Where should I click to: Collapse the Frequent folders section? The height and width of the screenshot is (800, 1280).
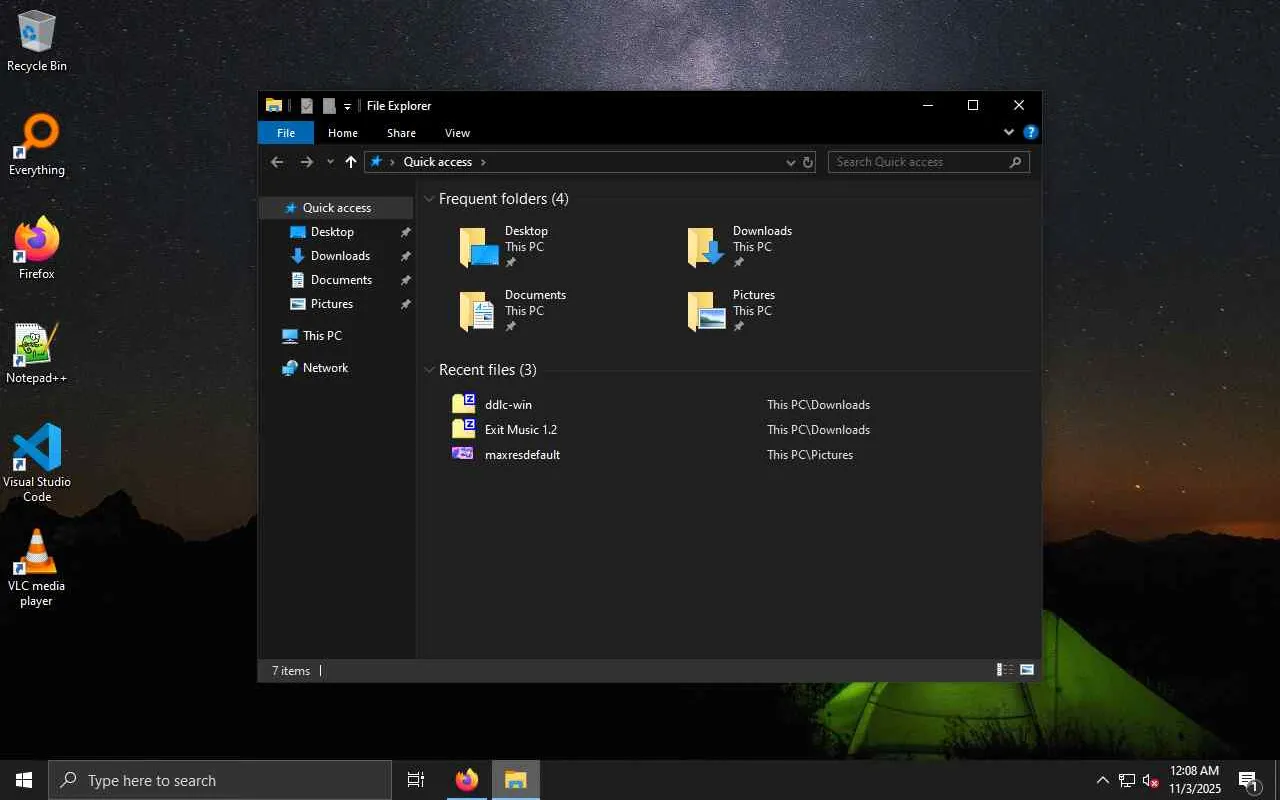tap(429, 199)
